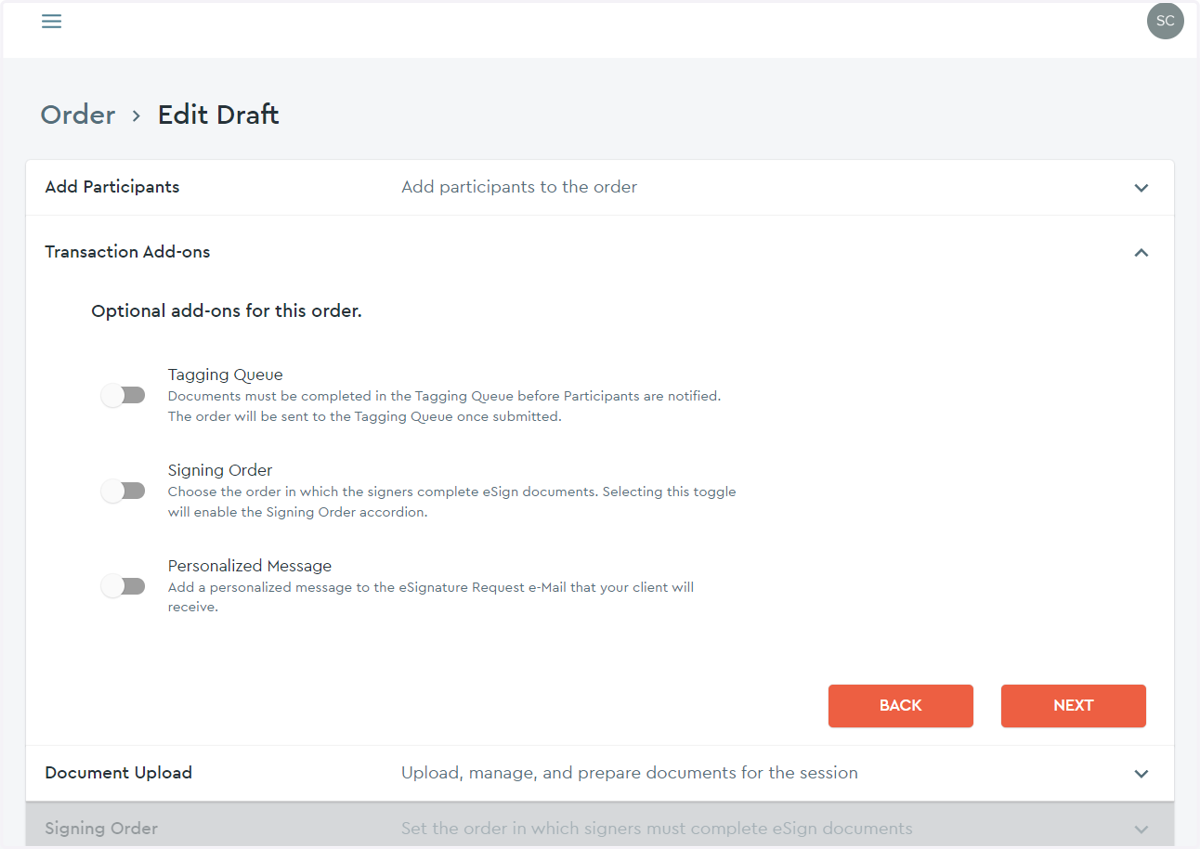The height and width of the screenshot is (849, 1200).
Task: Expand the Add Participants section chevron
Action: (x=1141, y=188)
